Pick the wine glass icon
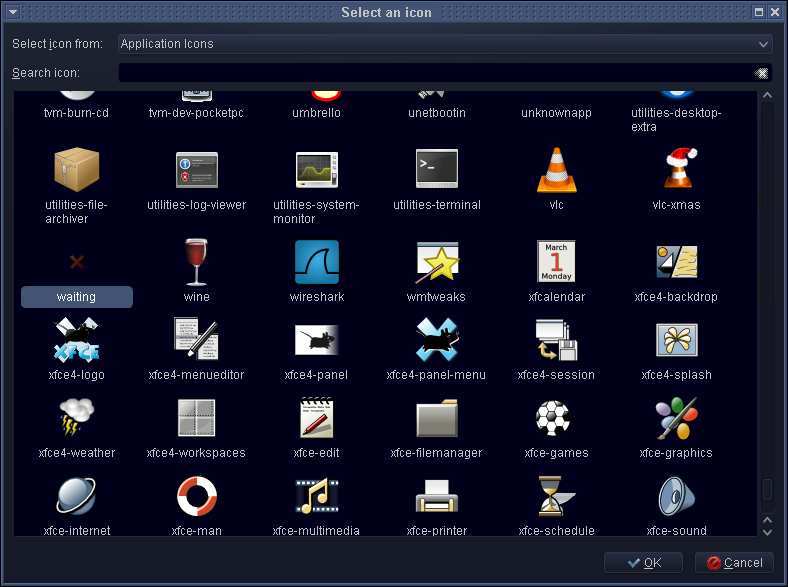Screen dimensions: 788x587 (x=196, y=262)
